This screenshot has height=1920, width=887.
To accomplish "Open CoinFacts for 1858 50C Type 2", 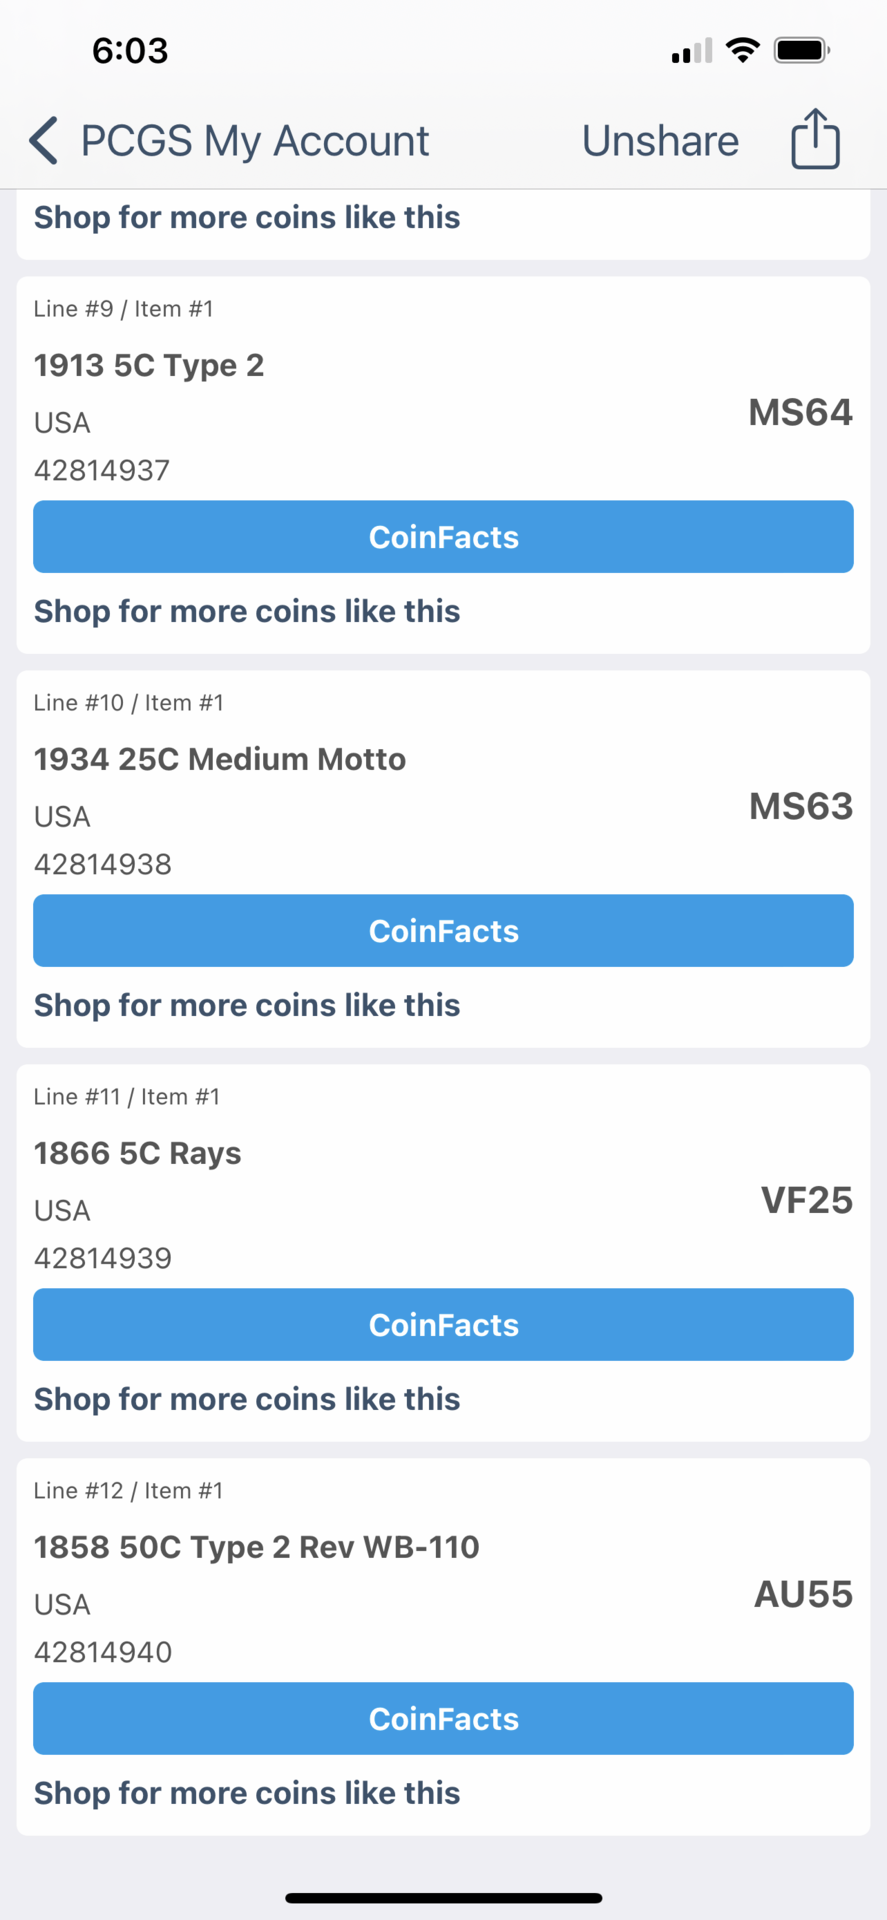I will (443, 1719).
